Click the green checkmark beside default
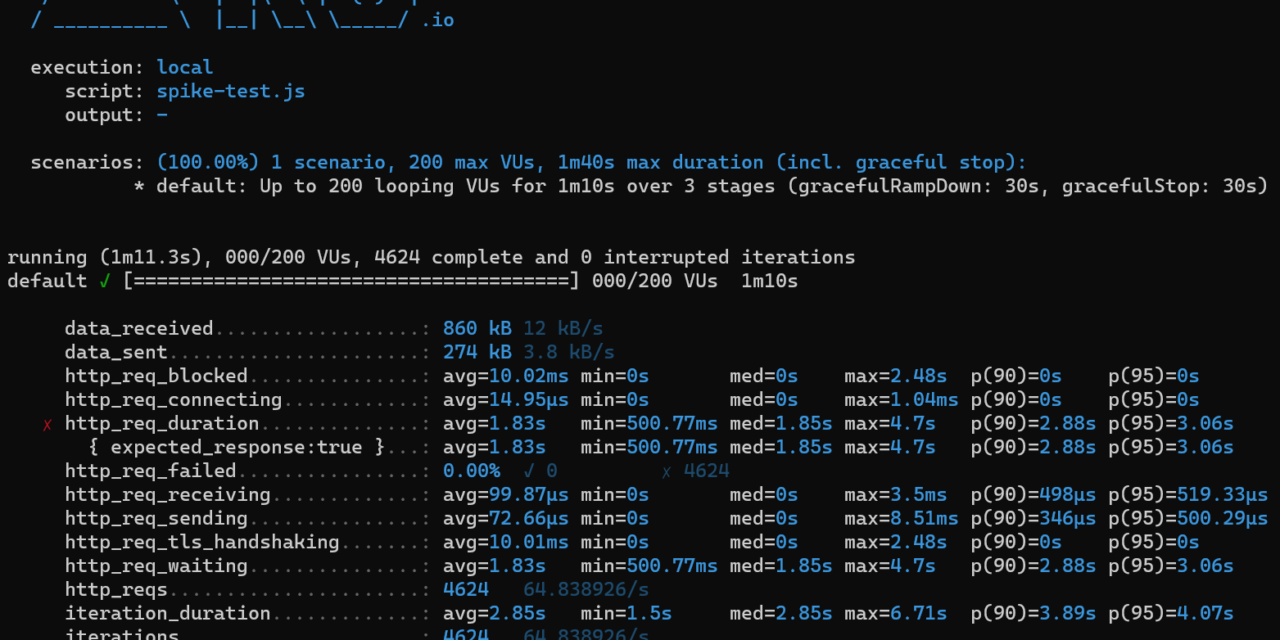 pos(105,281)
